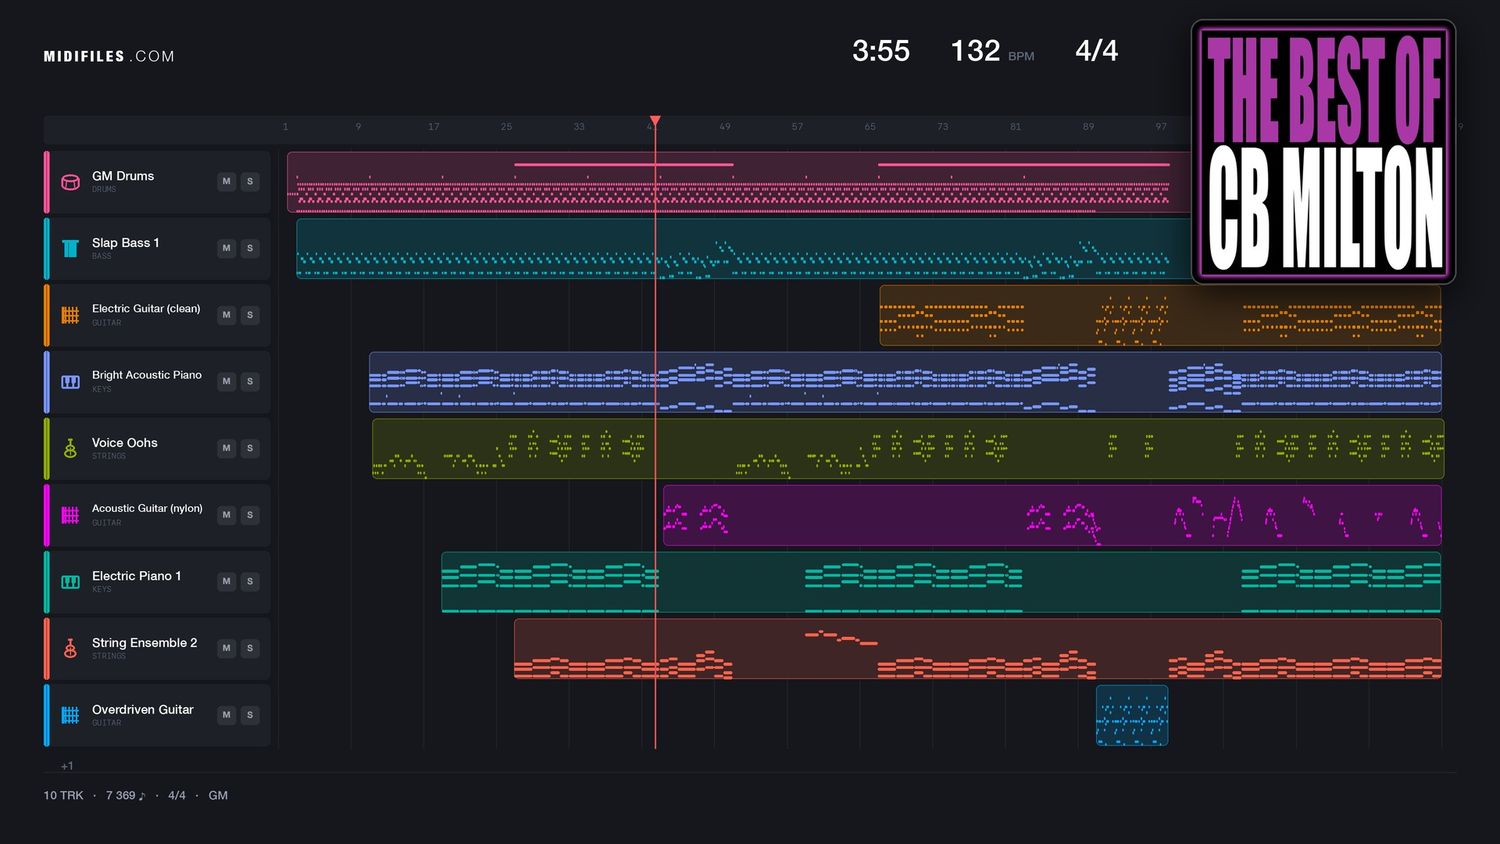This screenshot has width=1500, height=844.
Task: Mute the GM Drums track
Action: [227, 182]
